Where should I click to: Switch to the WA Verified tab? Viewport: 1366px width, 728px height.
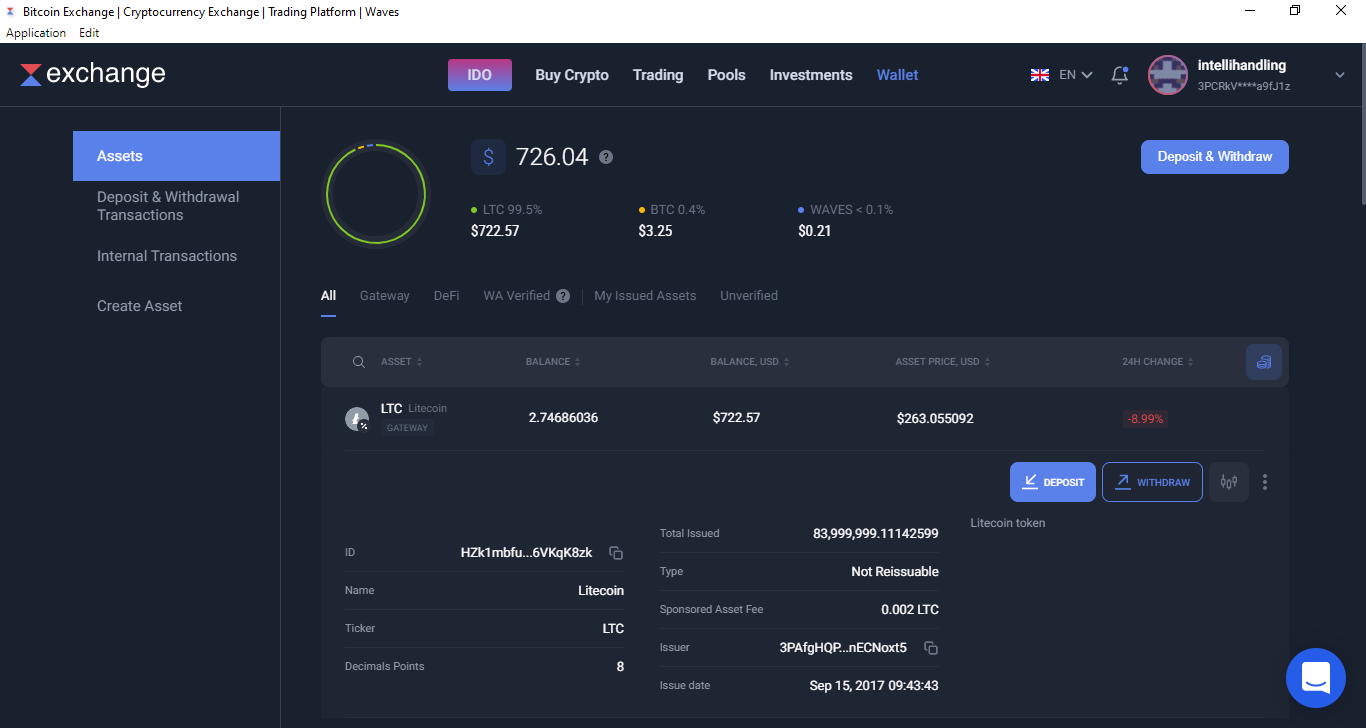(x=517, y=296)
